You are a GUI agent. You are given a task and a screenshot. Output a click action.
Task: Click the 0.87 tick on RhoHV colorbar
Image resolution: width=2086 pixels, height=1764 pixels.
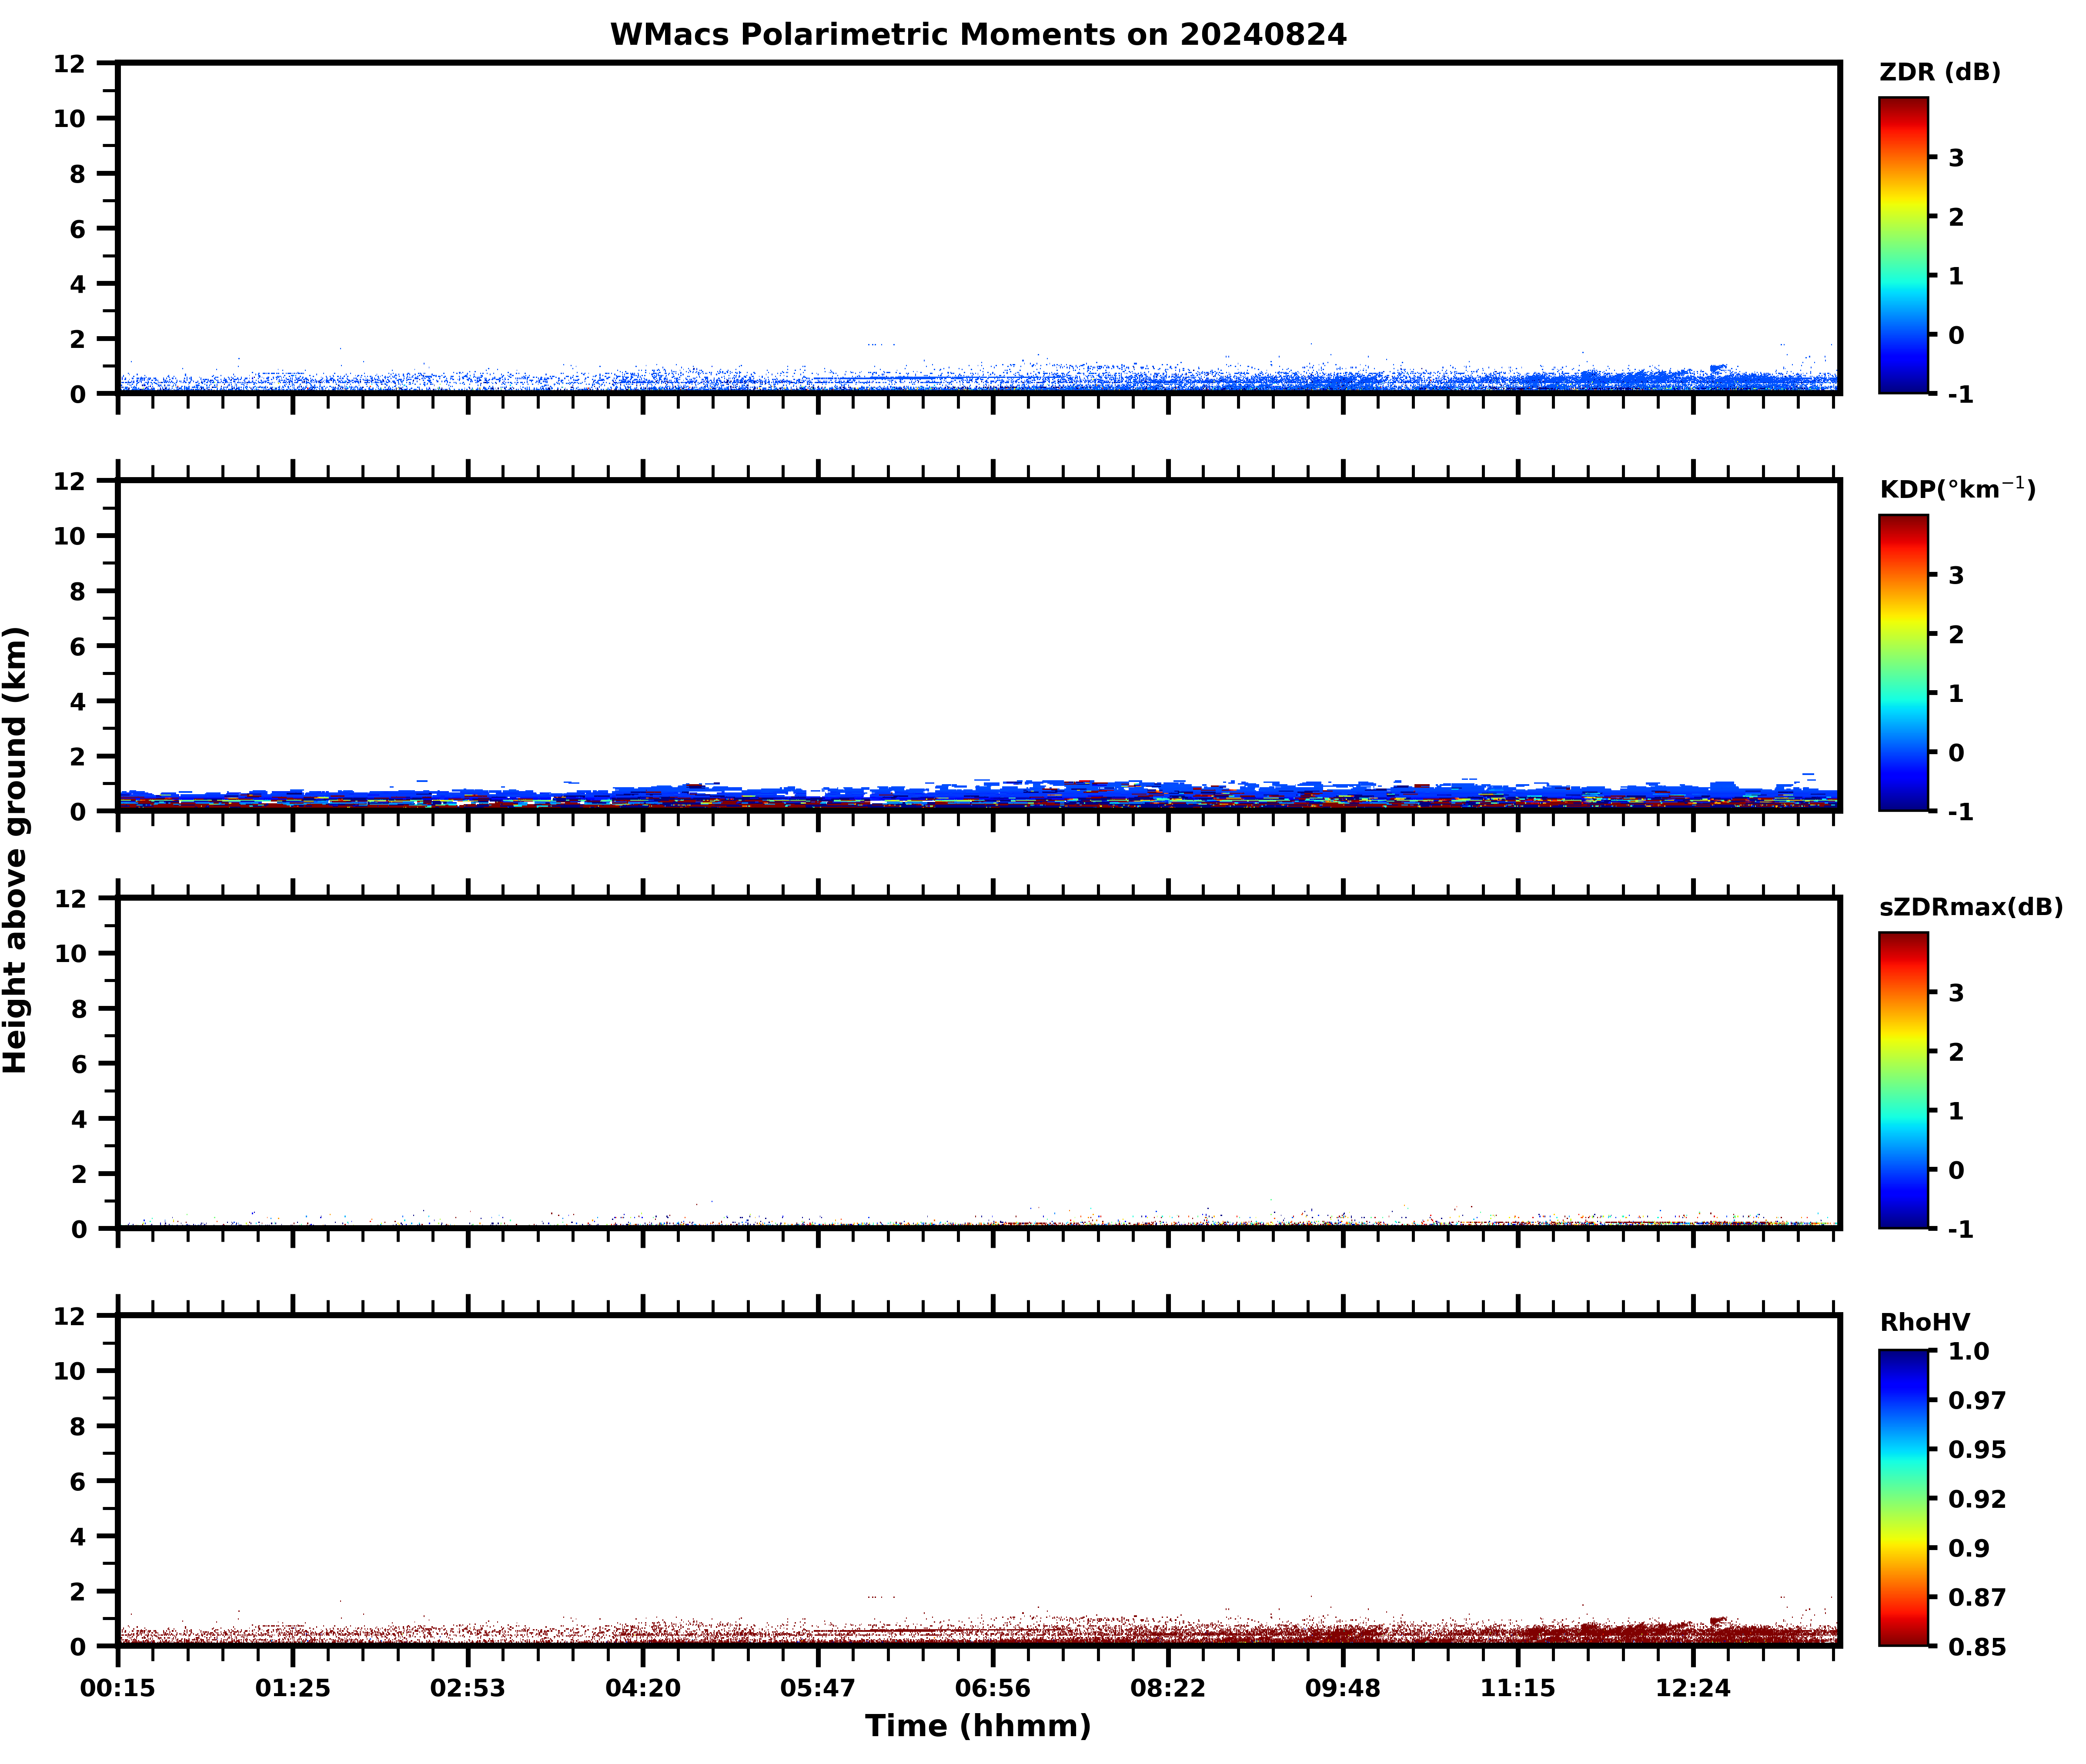1976,1597
